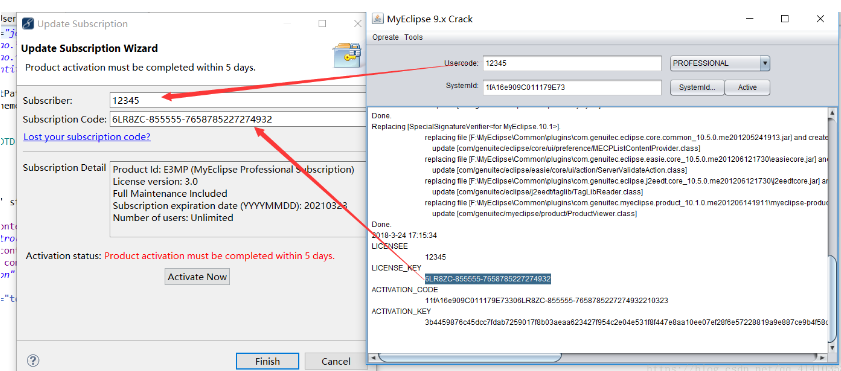
Task: Click the Active button
Action: tap(747, 87)
